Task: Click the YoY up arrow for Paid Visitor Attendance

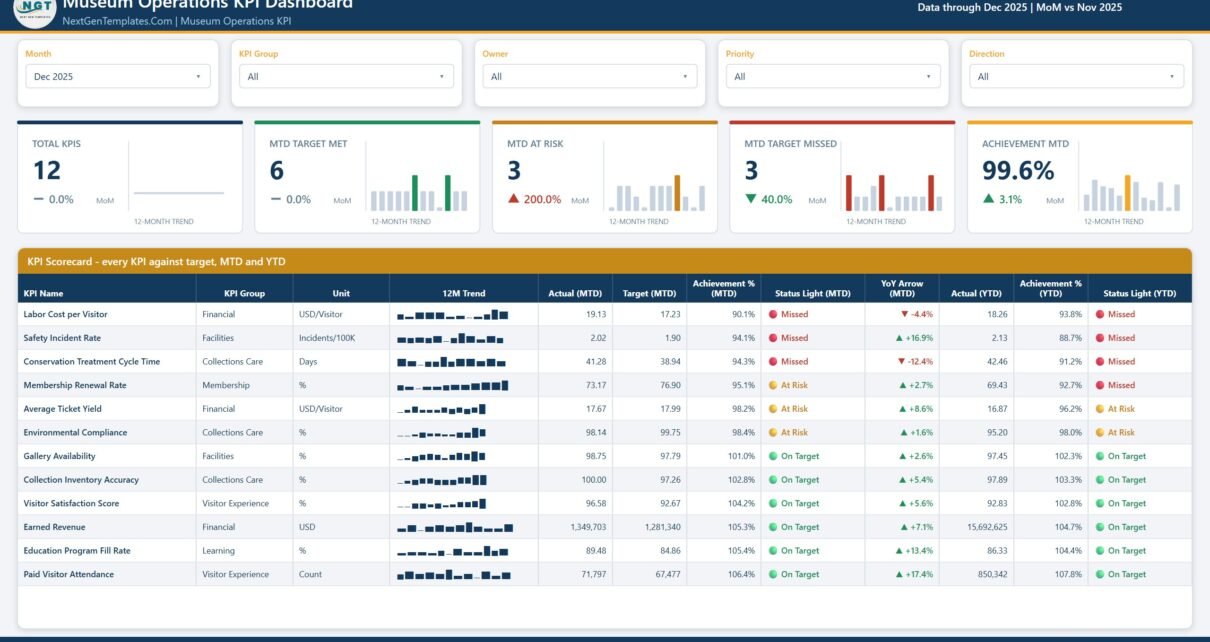Action: (900, 575)
